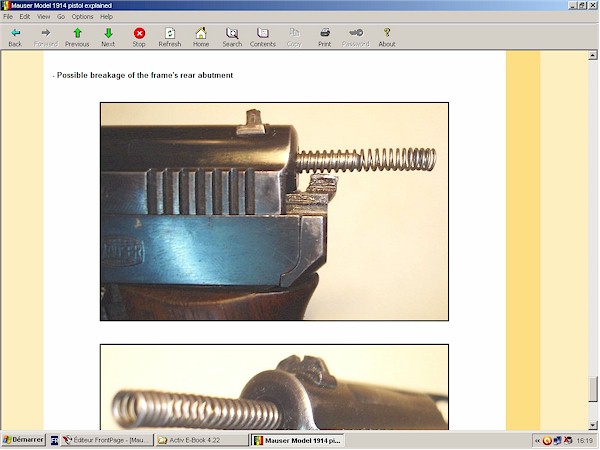Open the Options menu
600x450 pixels.
click(x=82, y=16)
